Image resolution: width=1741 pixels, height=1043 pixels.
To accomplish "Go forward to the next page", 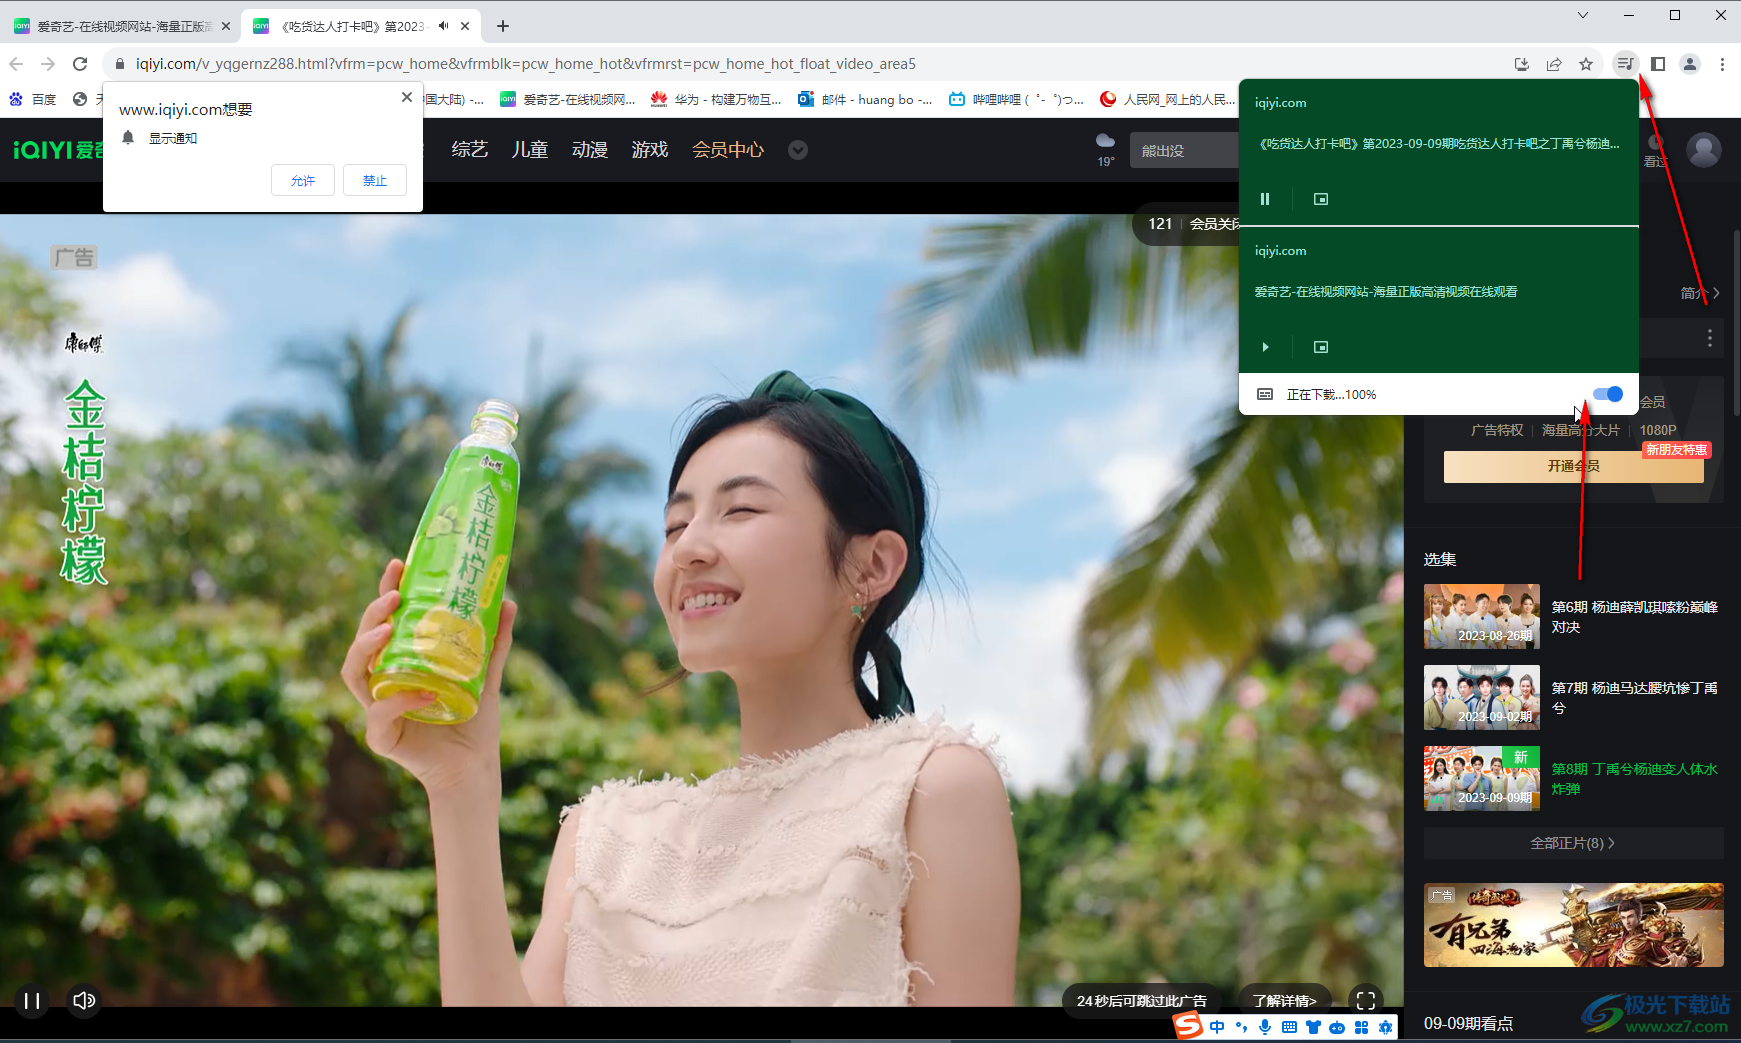I will coord(48,64).
